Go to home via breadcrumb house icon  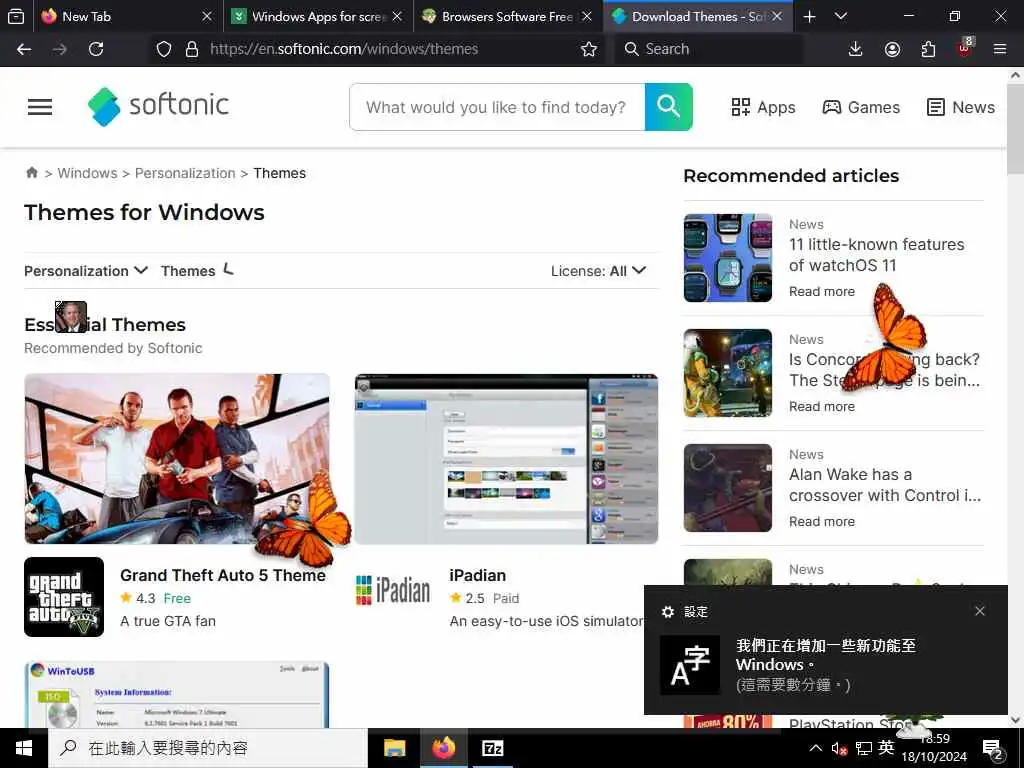tap(31, 172)
